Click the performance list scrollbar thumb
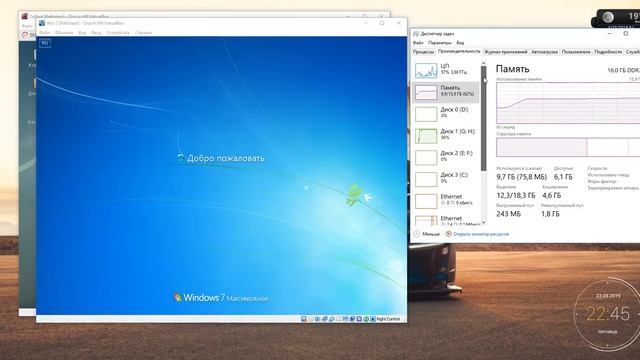 coord(484,118)
